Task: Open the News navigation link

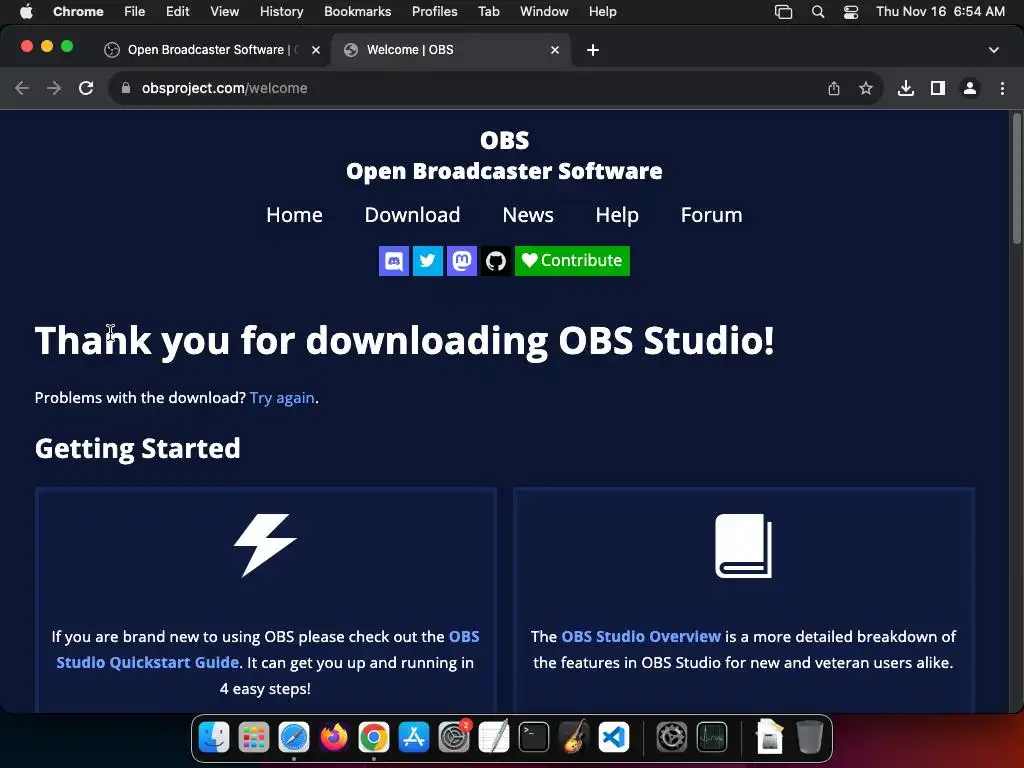Action: [x=528, y=215]
